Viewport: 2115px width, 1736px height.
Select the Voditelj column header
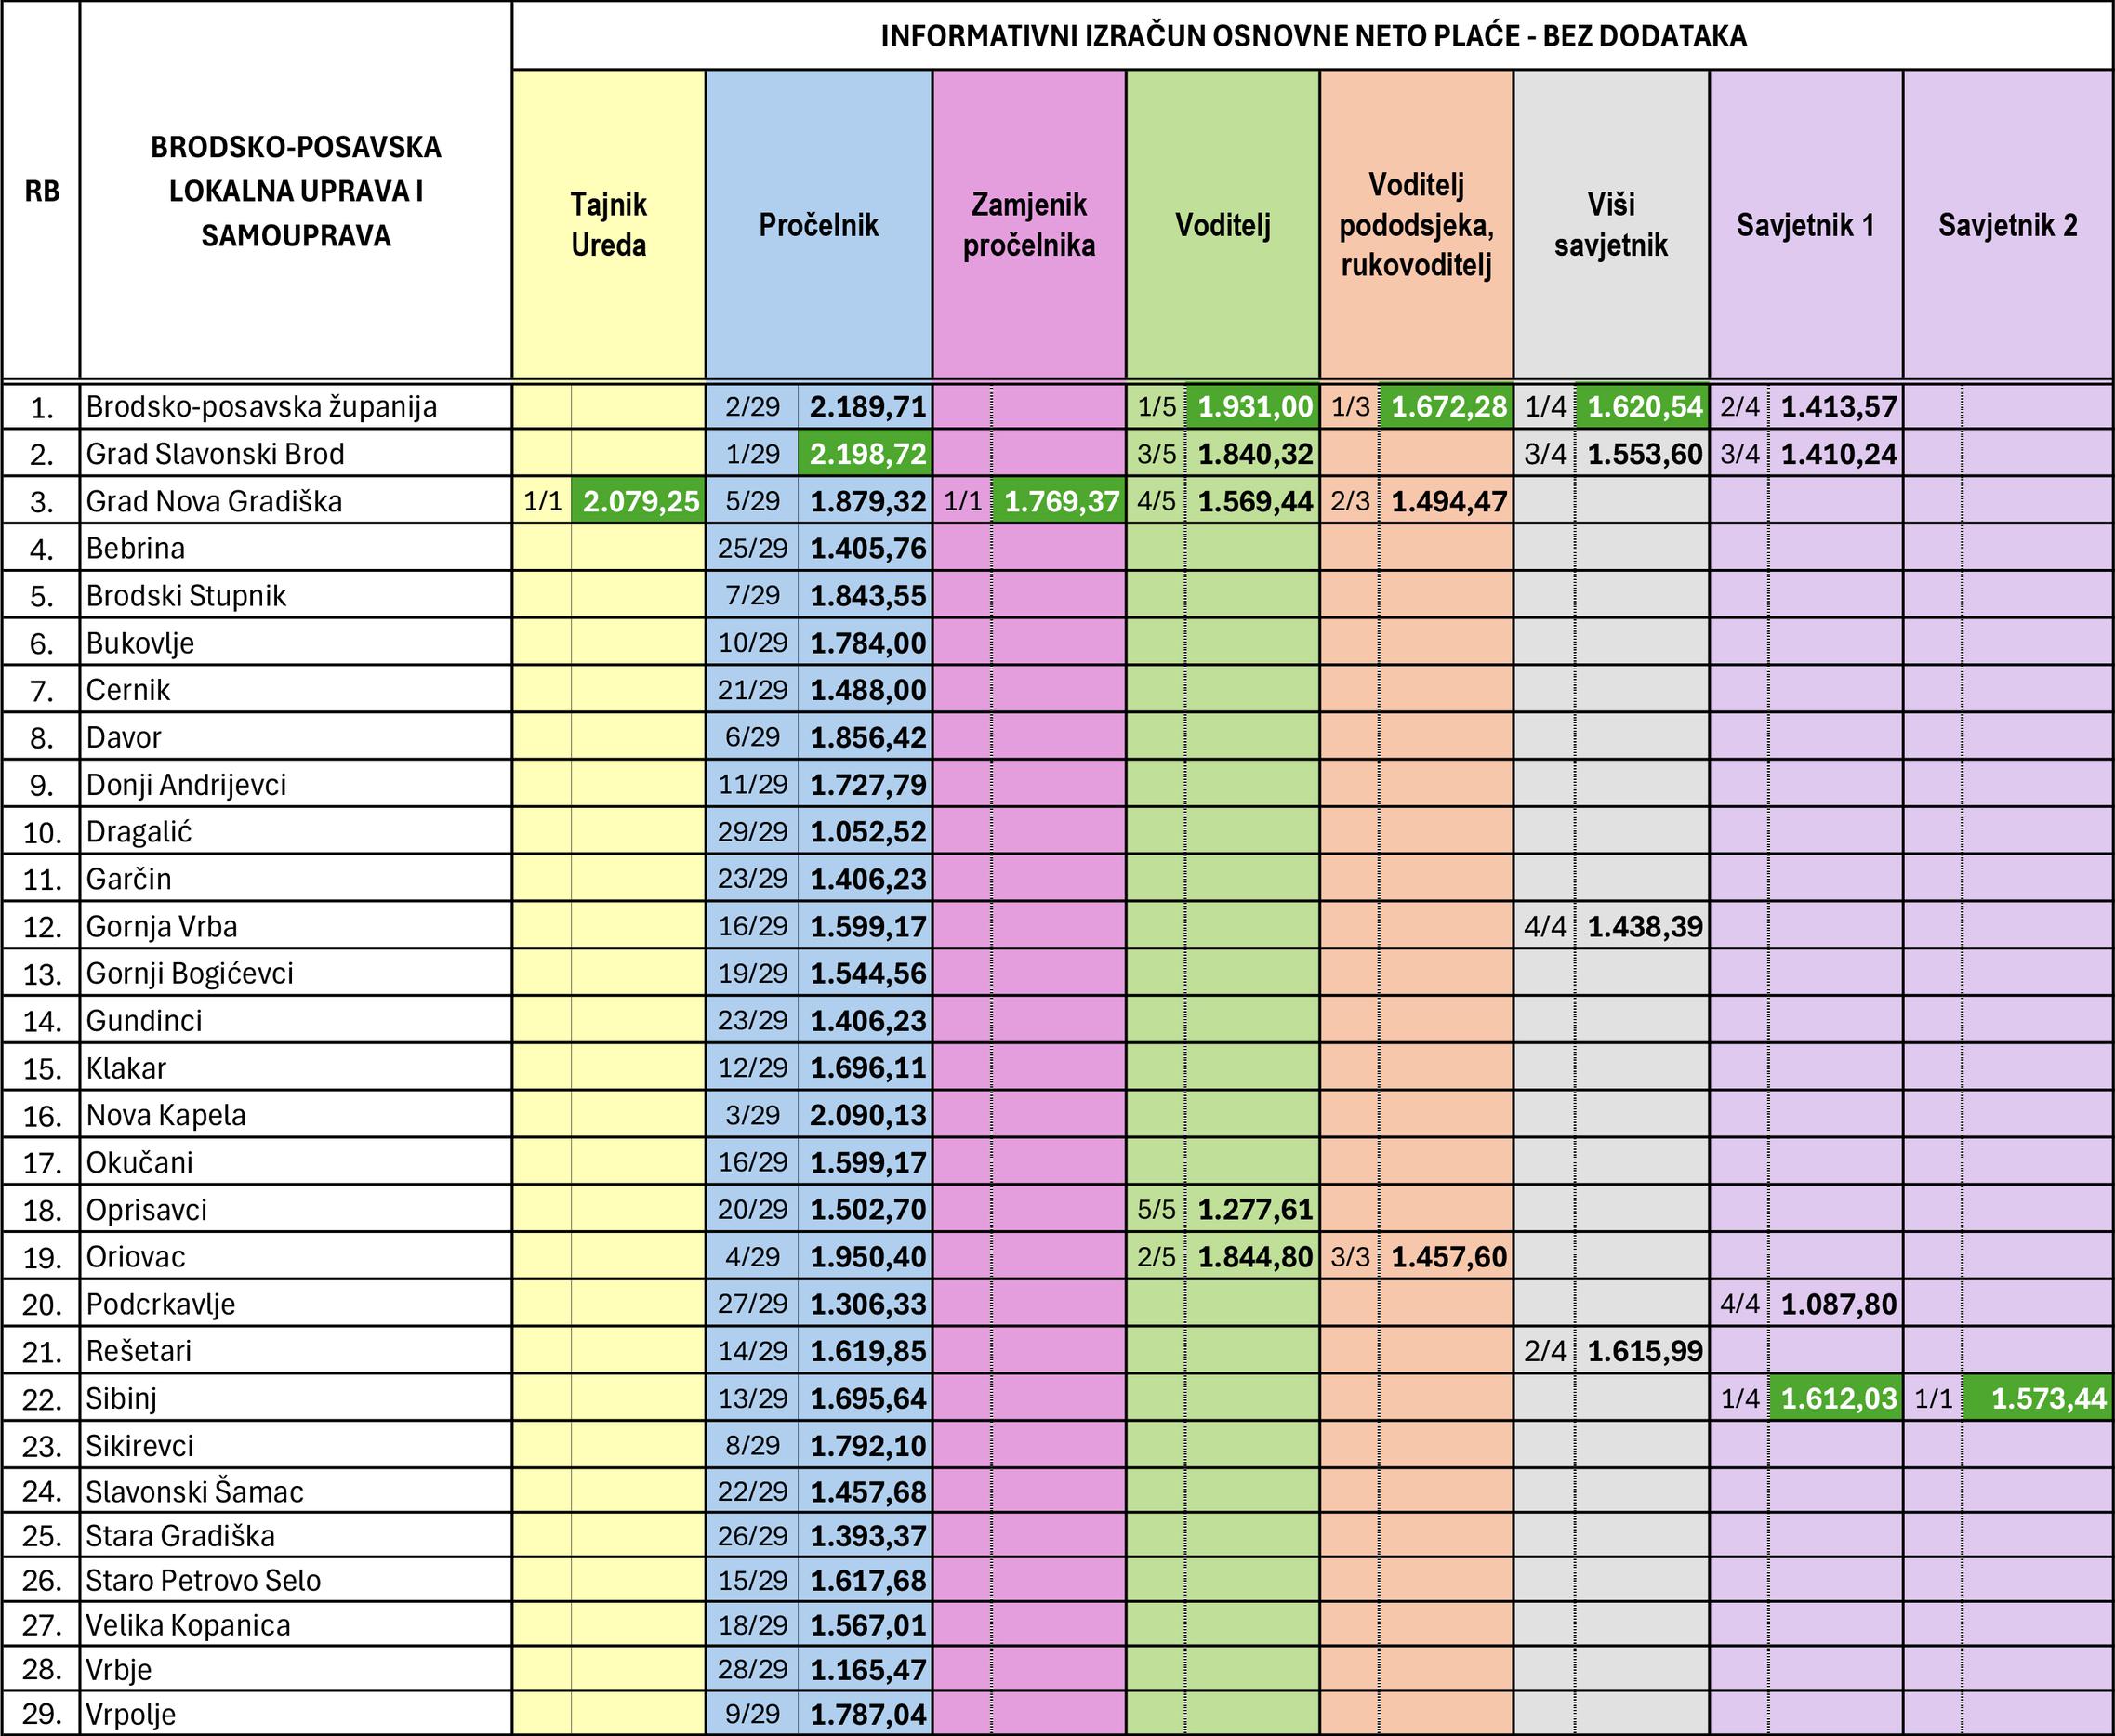pyautogui.click(x=1222, y=225)
